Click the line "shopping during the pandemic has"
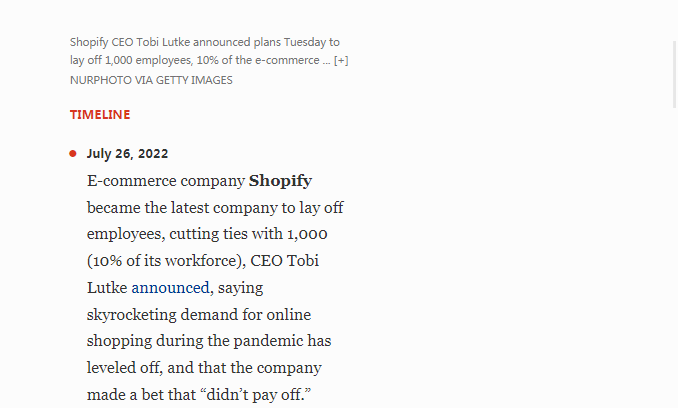Viewport: 678px width, 408px height. click(209, 341)
